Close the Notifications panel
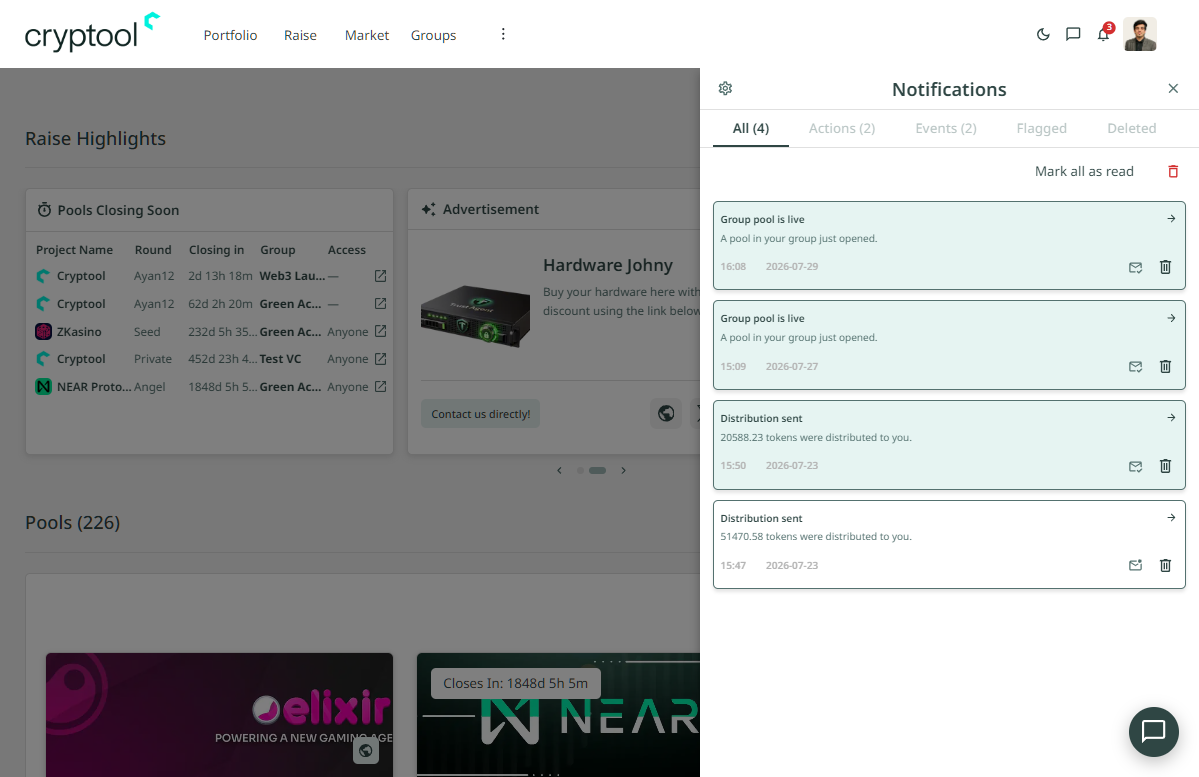The height and width of the screenshot is (777, 1199). click(1173, 89)
